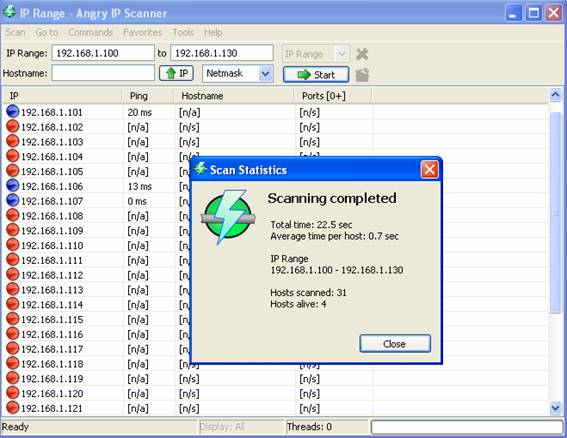Image resolution: width=567 pixels, height=438 pixels.
Task: Open the Help menu
Action: tap(213, 33)
